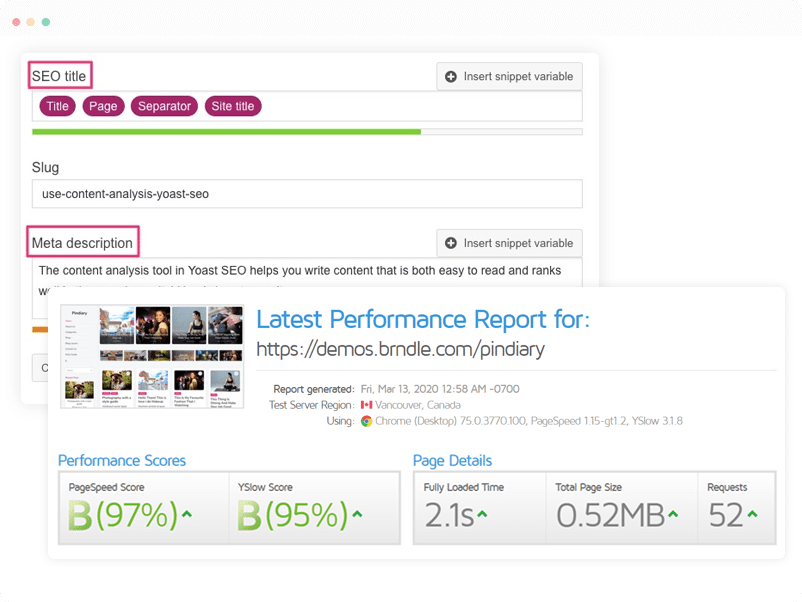The height and width of the screenshot is (602, 802).
Task: Click the up arrow next to YSlow Score
Action: (x=357, y=514)
